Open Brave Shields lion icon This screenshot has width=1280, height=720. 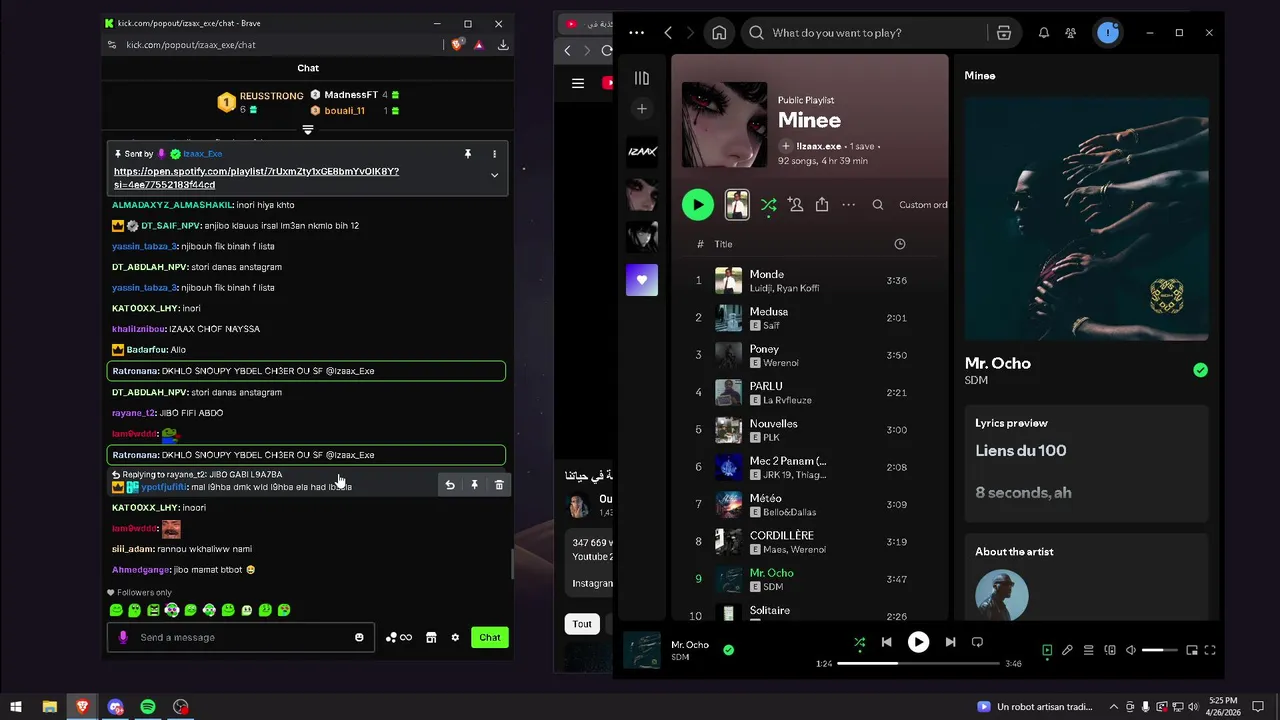(457, 45)
